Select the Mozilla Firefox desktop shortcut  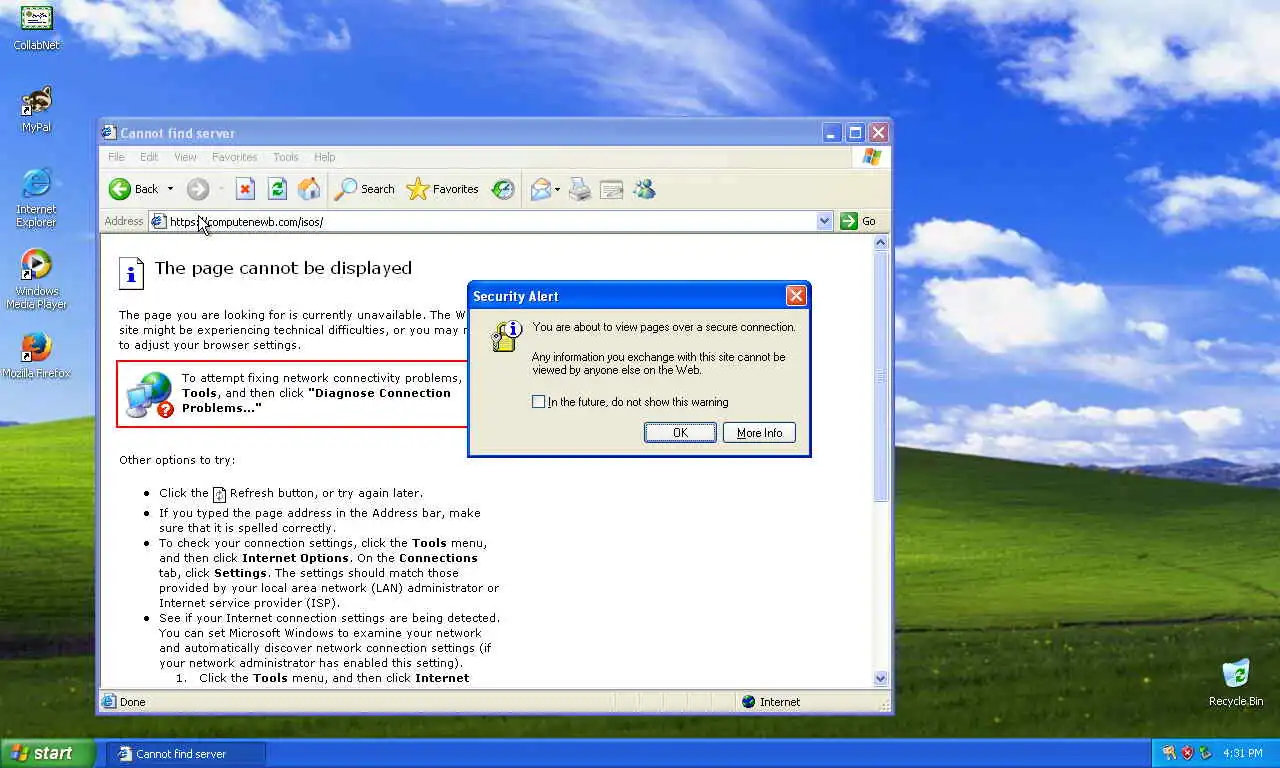tap(36, 356)
